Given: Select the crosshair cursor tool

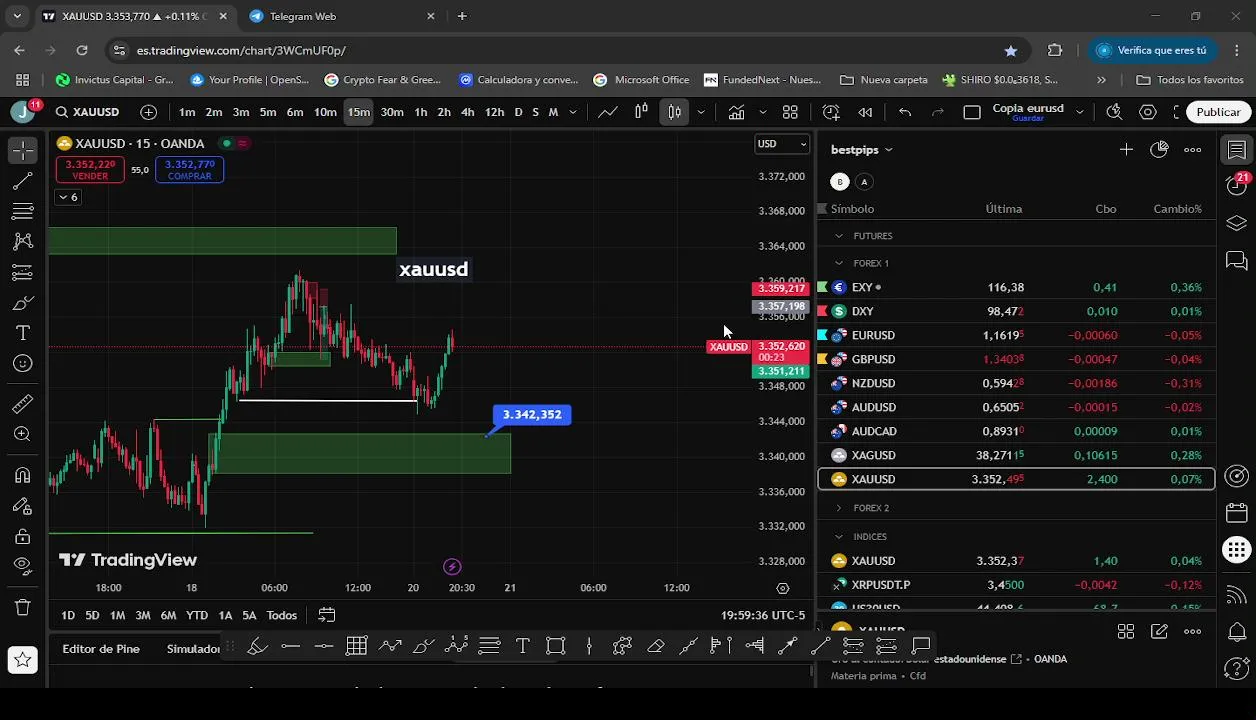Looking at the screenshot, I should (22, 150).
